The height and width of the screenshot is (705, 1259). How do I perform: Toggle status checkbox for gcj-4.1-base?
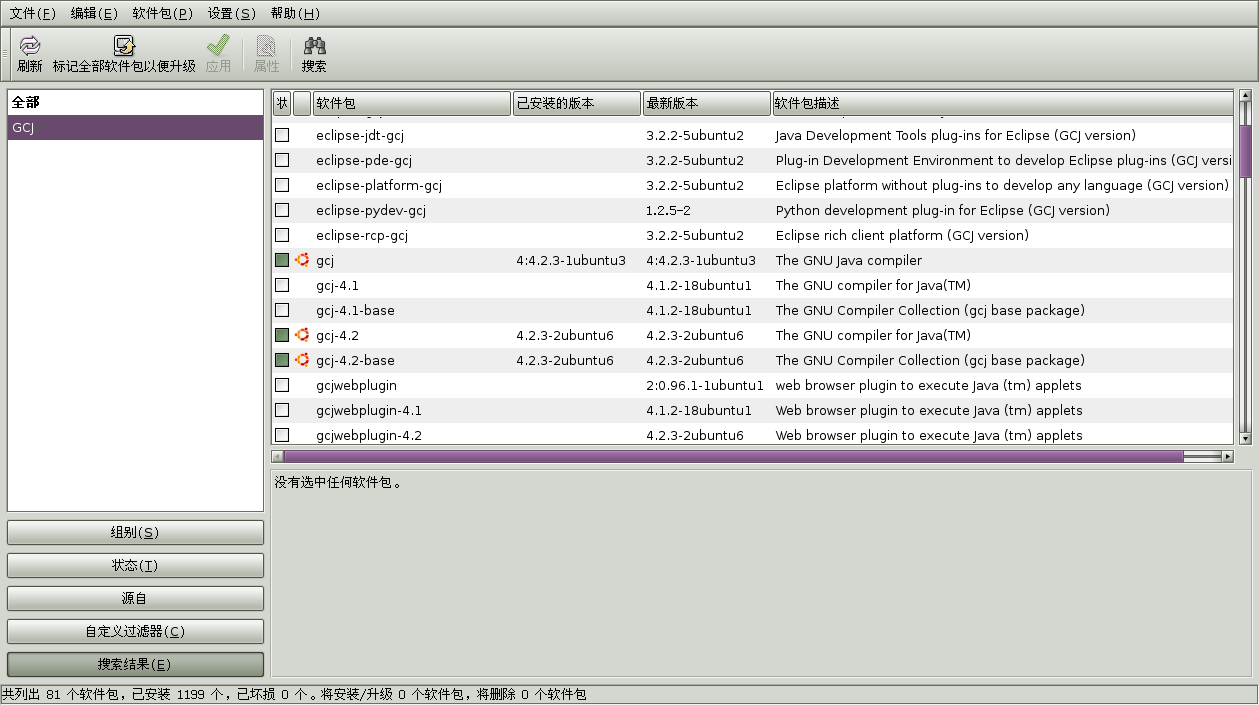282,310
